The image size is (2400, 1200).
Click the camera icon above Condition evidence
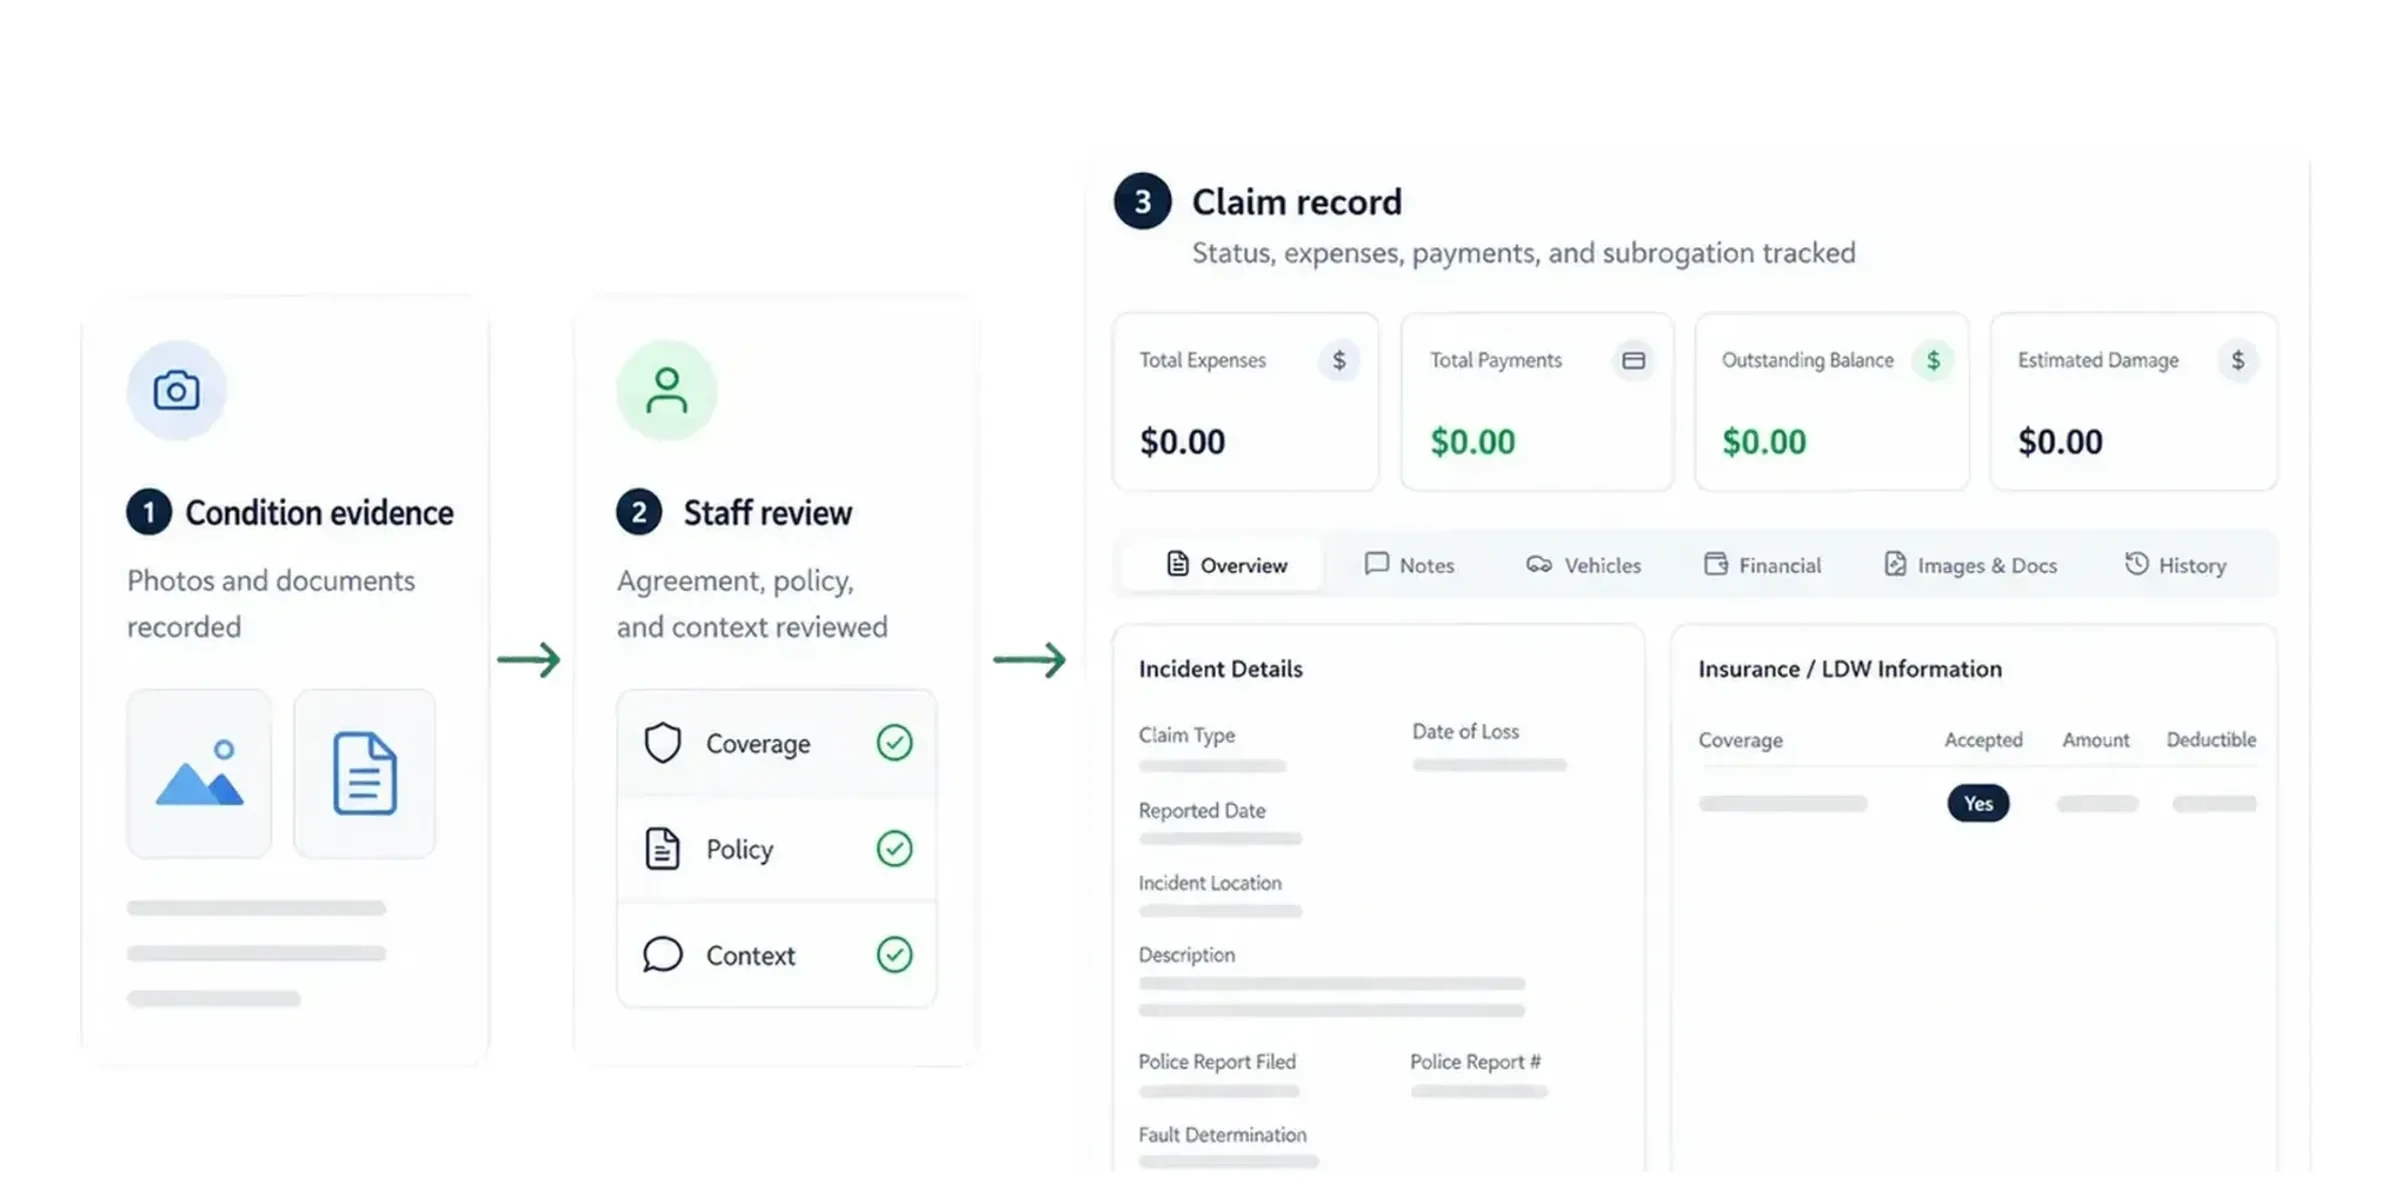pos(176,390)
